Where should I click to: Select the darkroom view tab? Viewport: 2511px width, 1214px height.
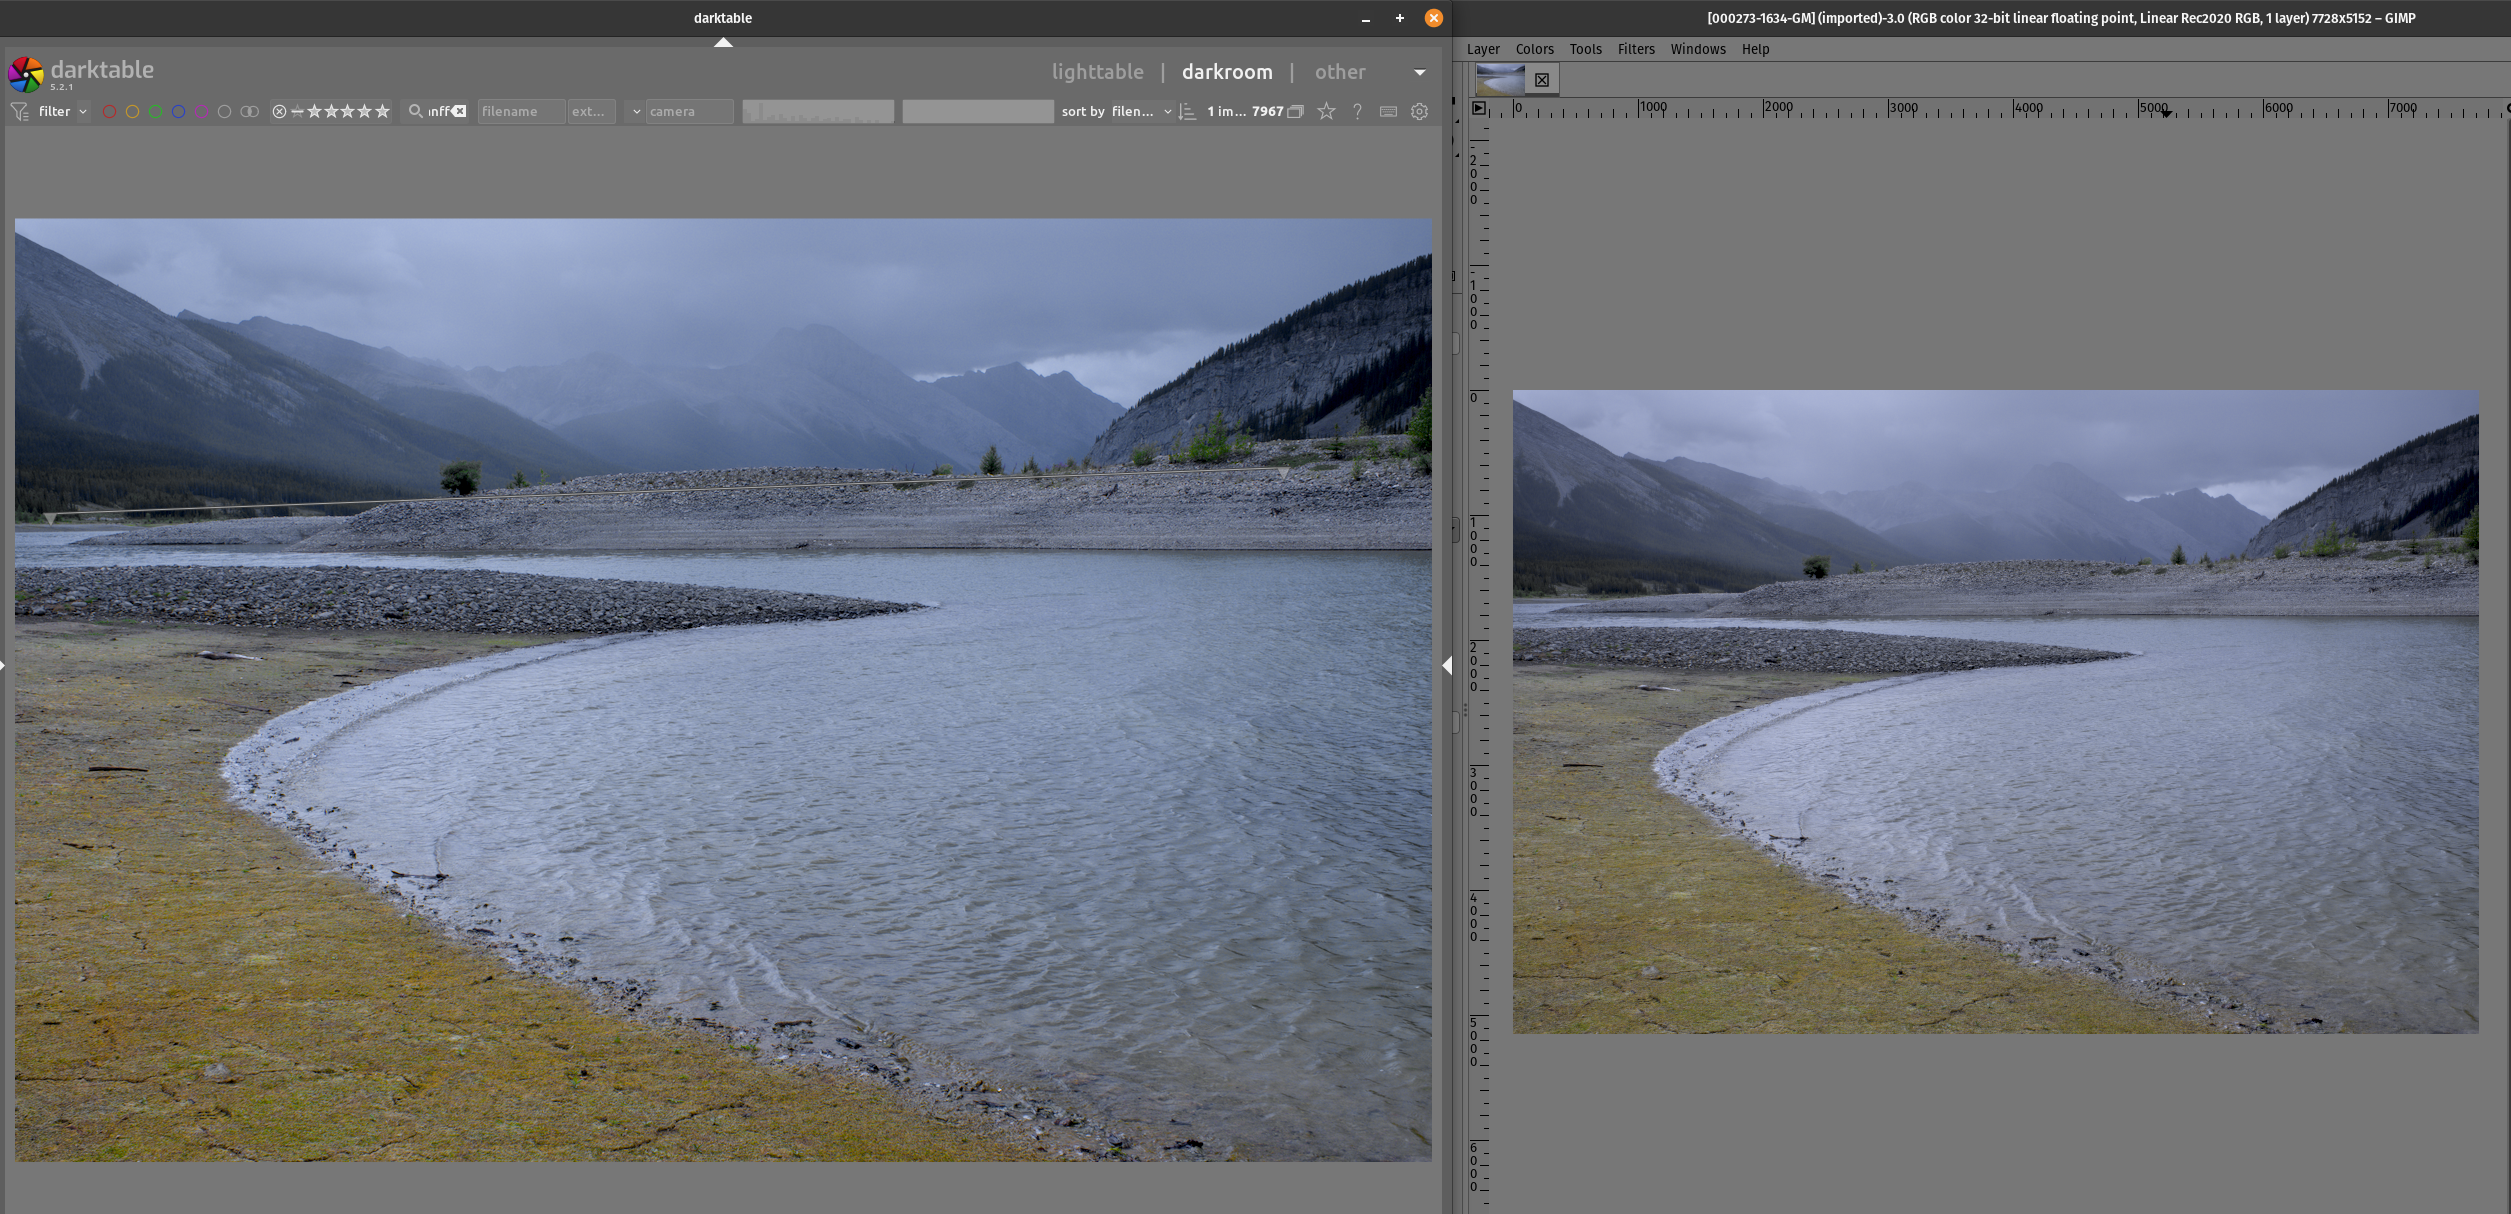1227,72
